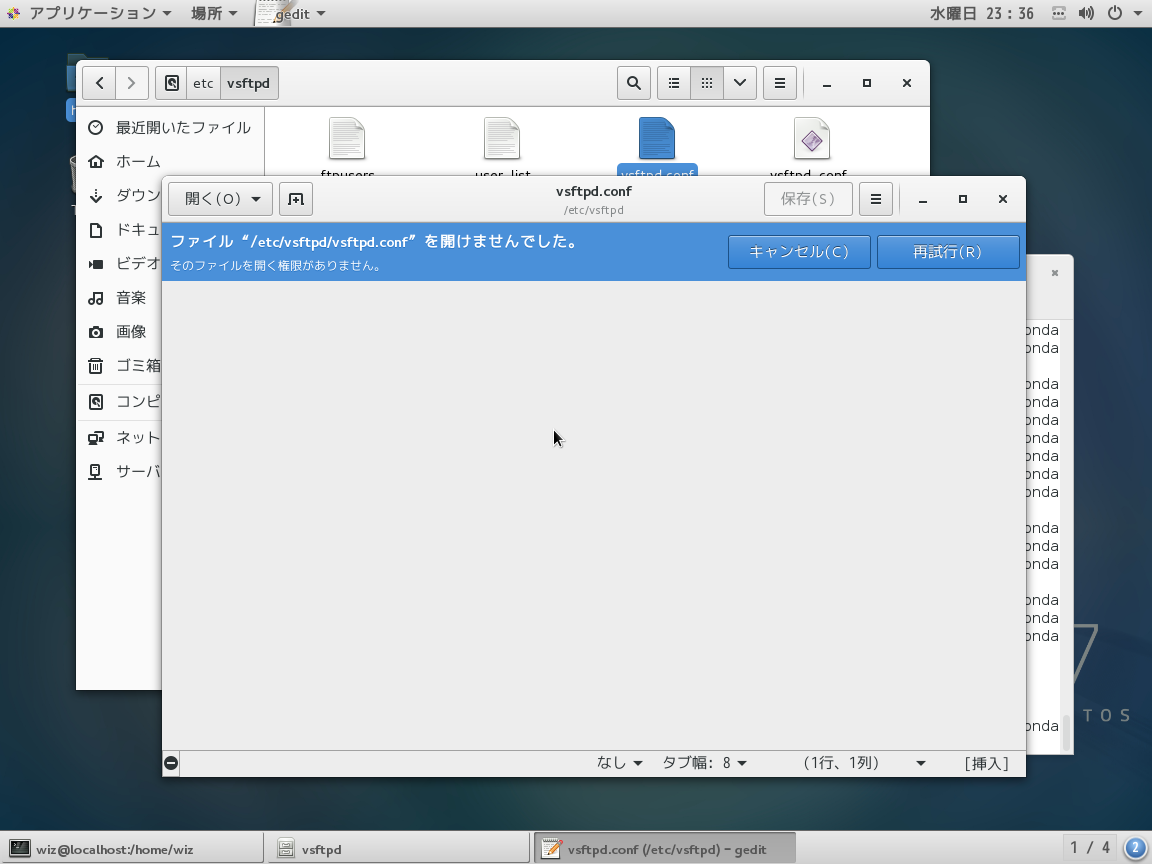Open view options dropdown in file manager
The width and height of the screenshot is (1152, 864).
click(x=740, y=83)
